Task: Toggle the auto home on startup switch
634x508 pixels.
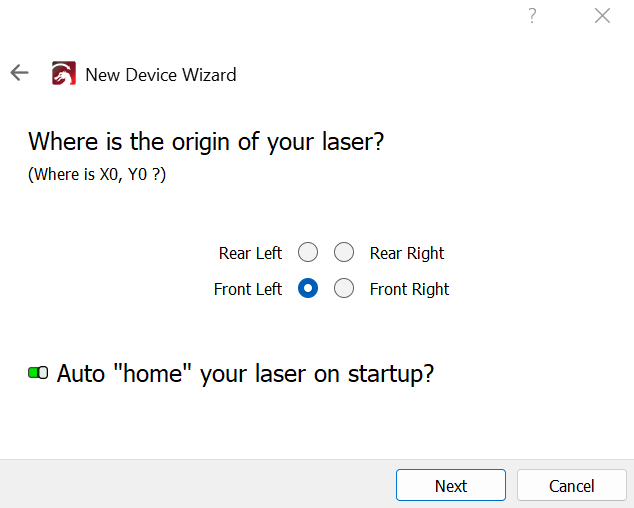Action: (x=38, y=373)
